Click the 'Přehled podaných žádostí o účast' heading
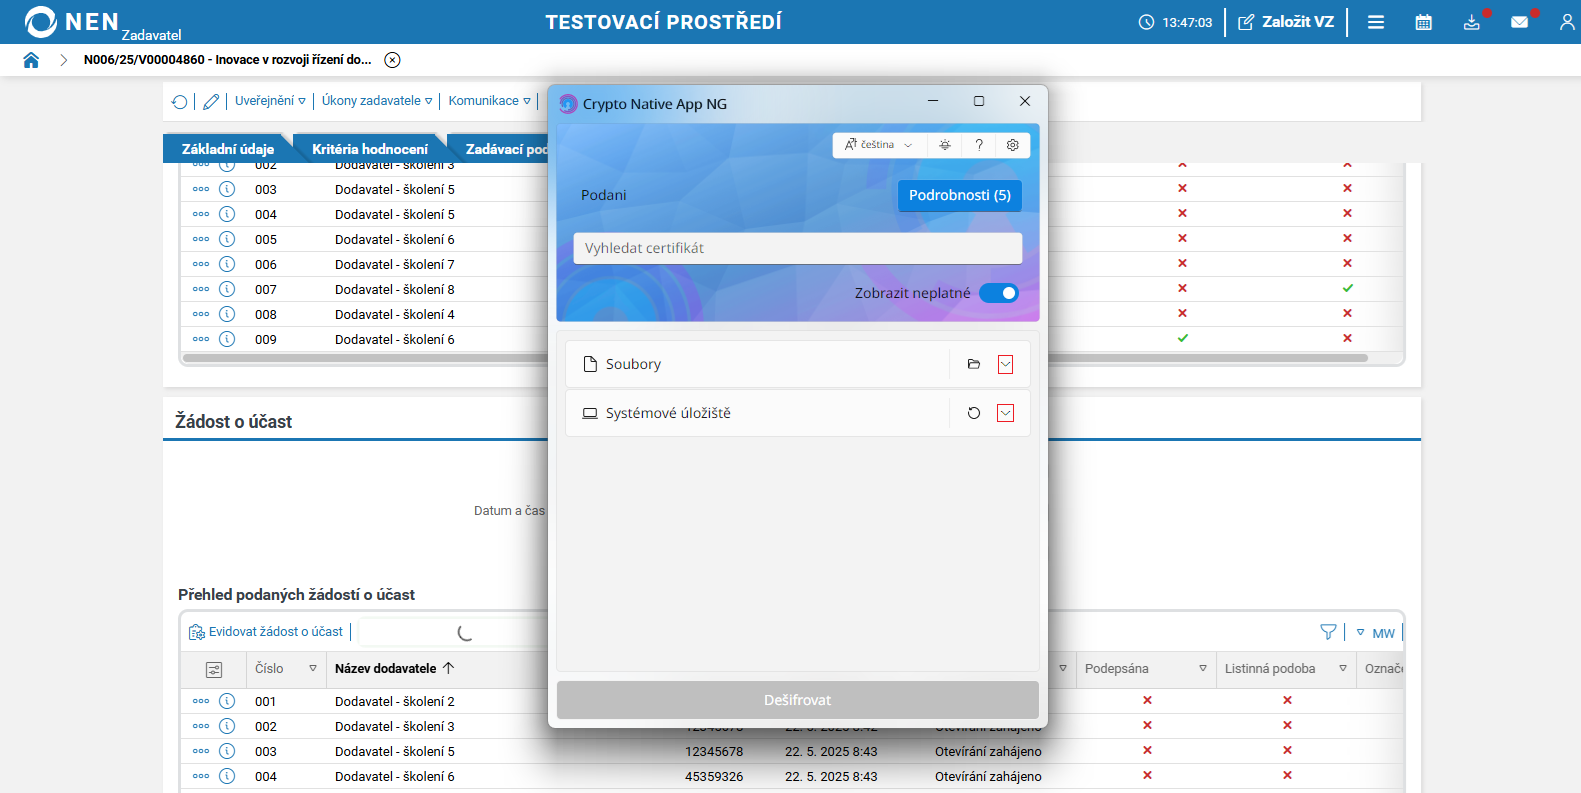 pyautogui.click(x=296, y=595)
